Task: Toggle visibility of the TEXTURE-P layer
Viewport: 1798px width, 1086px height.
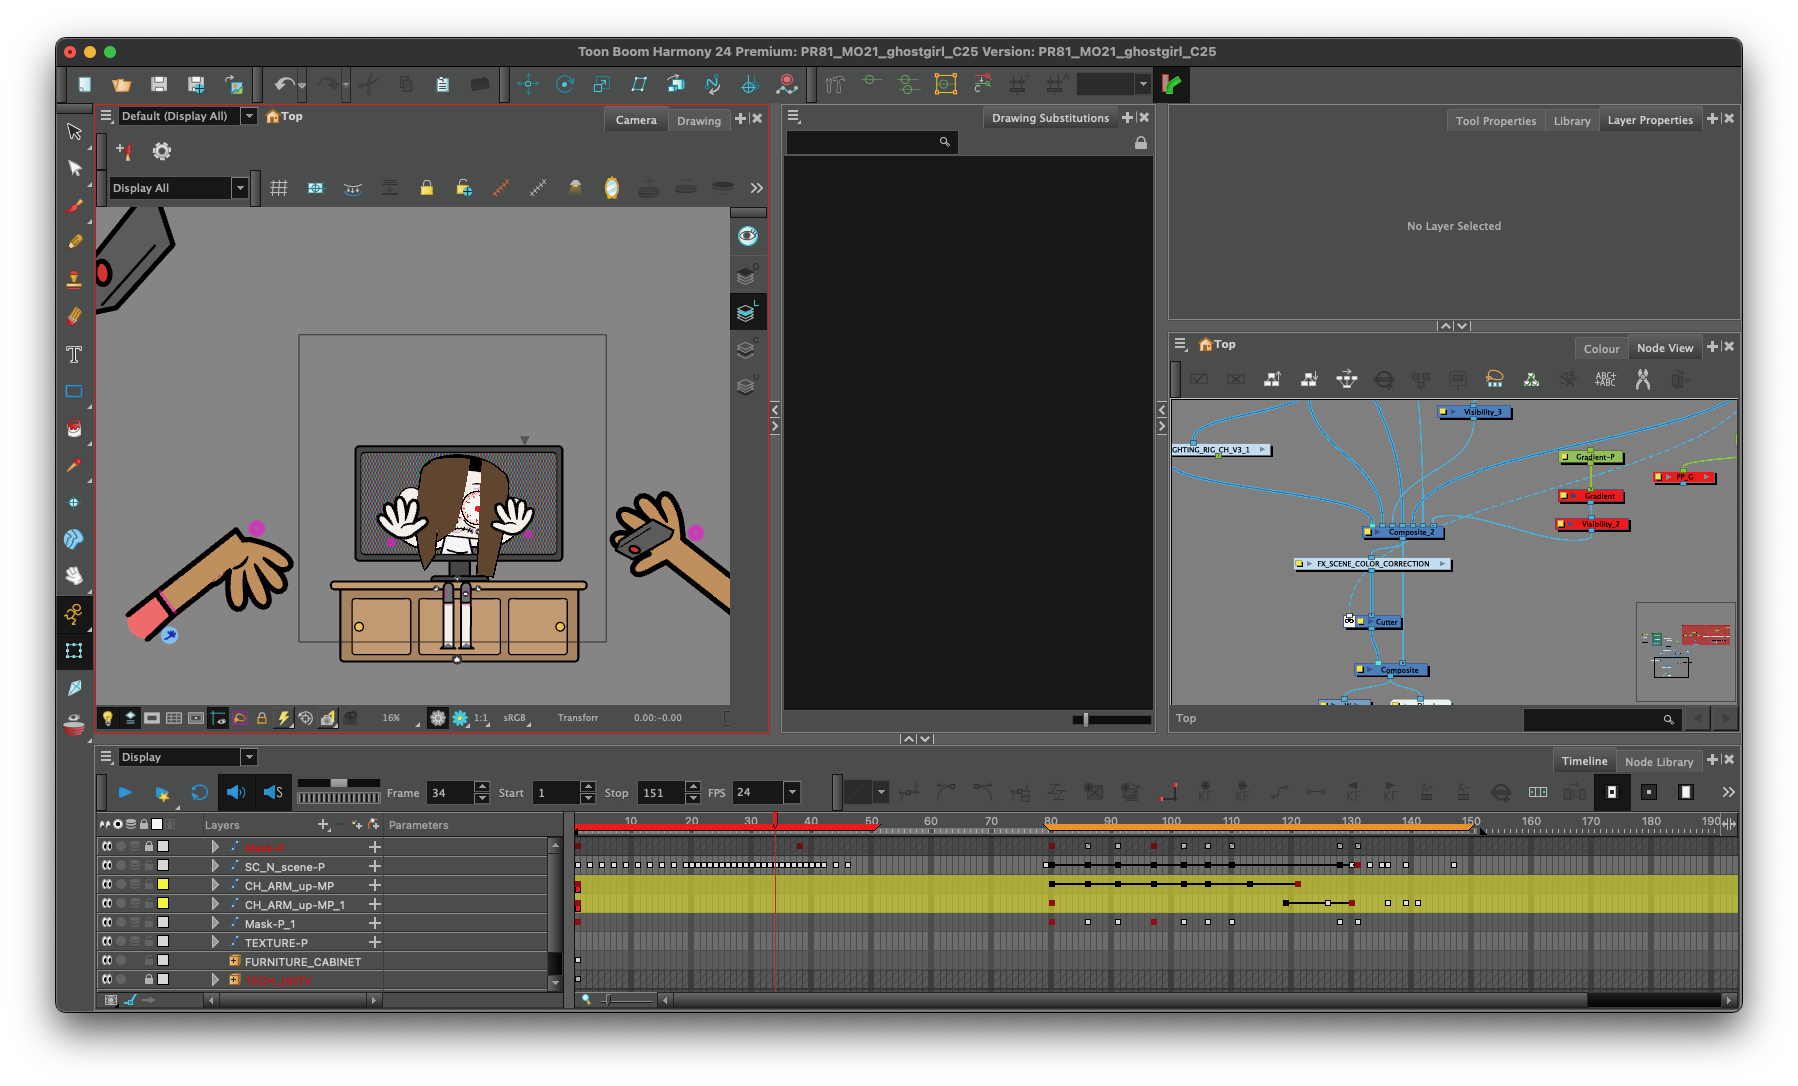Action: pyautogui.click(x=107, y=942)
